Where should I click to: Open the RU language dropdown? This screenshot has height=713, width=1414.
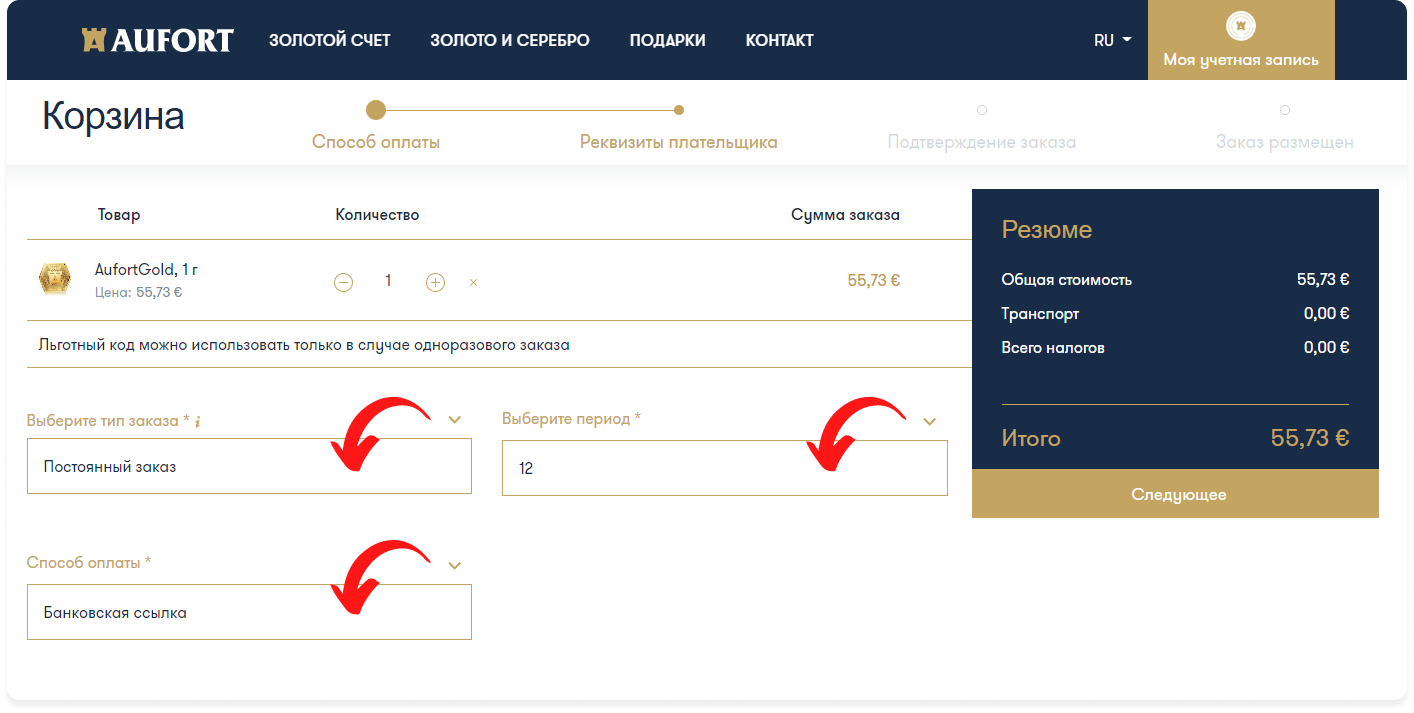(x=1112, y=41)
